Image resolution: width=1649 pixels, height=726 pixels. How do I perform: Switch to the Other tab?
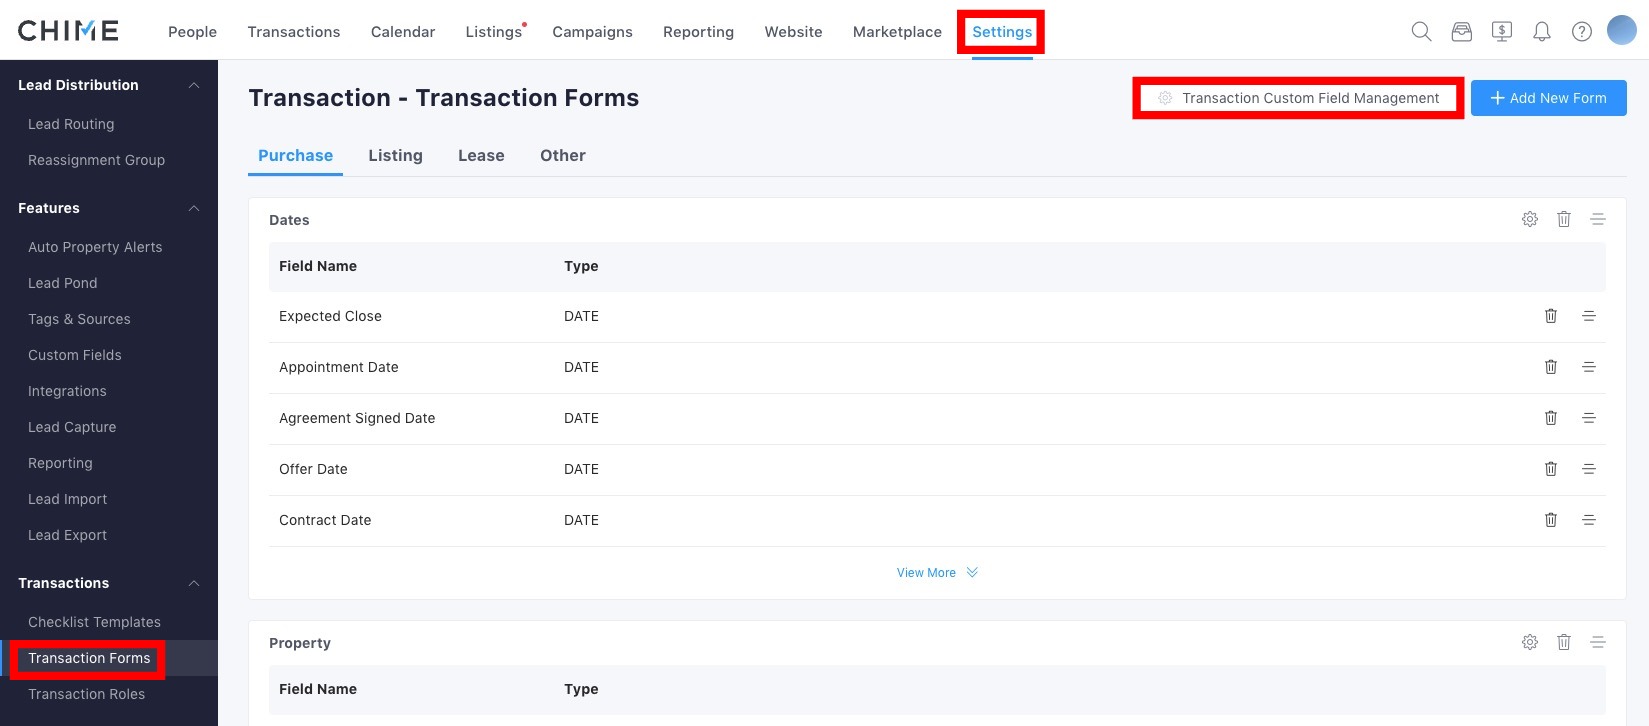coord(563,156)
